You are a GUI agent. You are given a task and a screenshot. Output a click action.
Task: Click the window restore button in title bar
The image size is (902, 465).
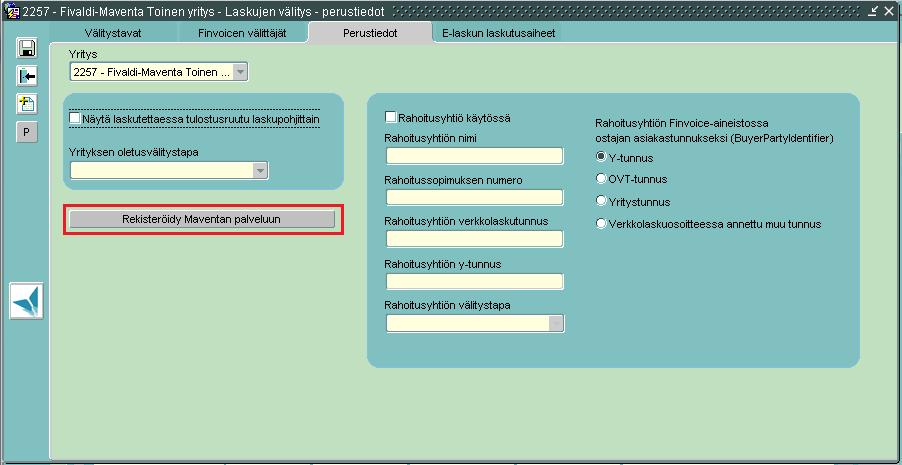[x=873, y=10]
